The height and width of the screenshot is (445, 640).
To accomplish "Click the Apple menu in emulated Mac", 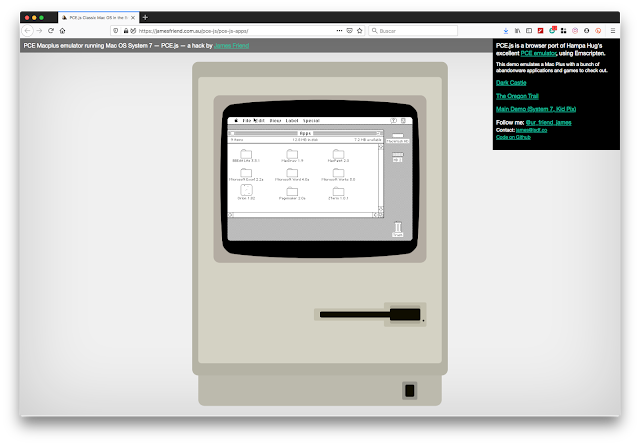I will 236,120.
